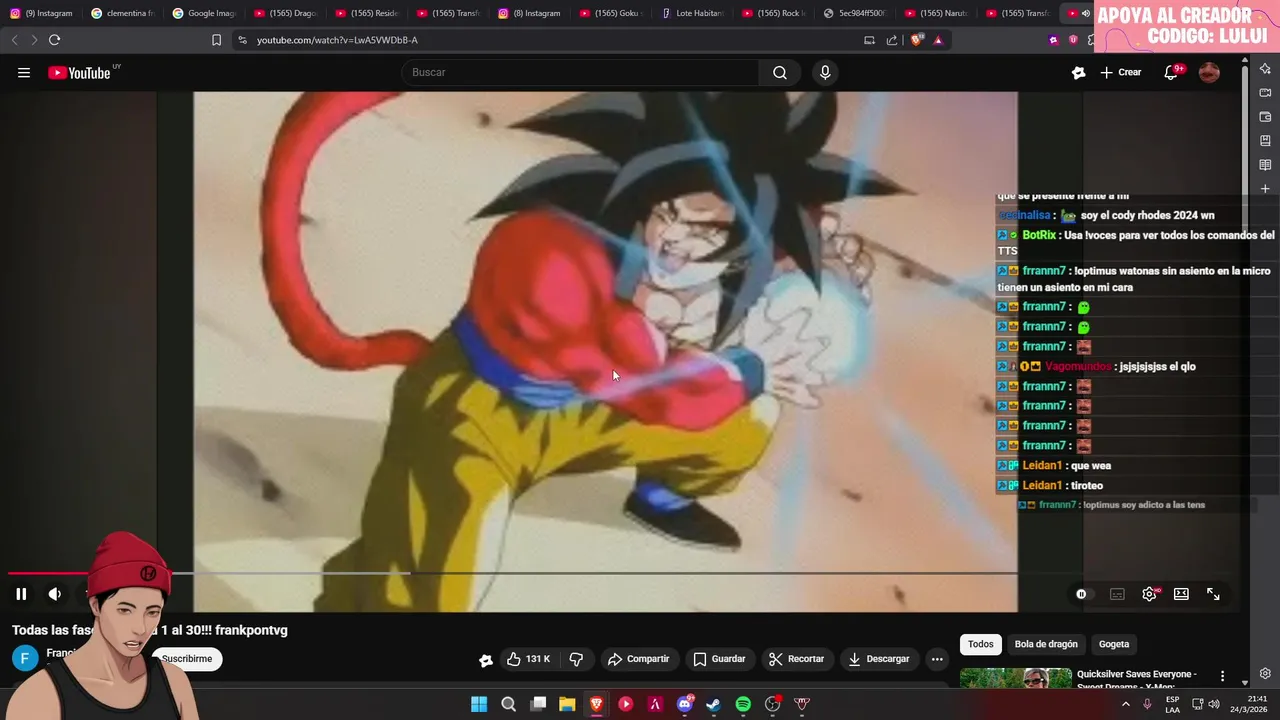Open the account avatar menu
Viewport: 1280px width, 720px height.
(x=1209, y=72)
